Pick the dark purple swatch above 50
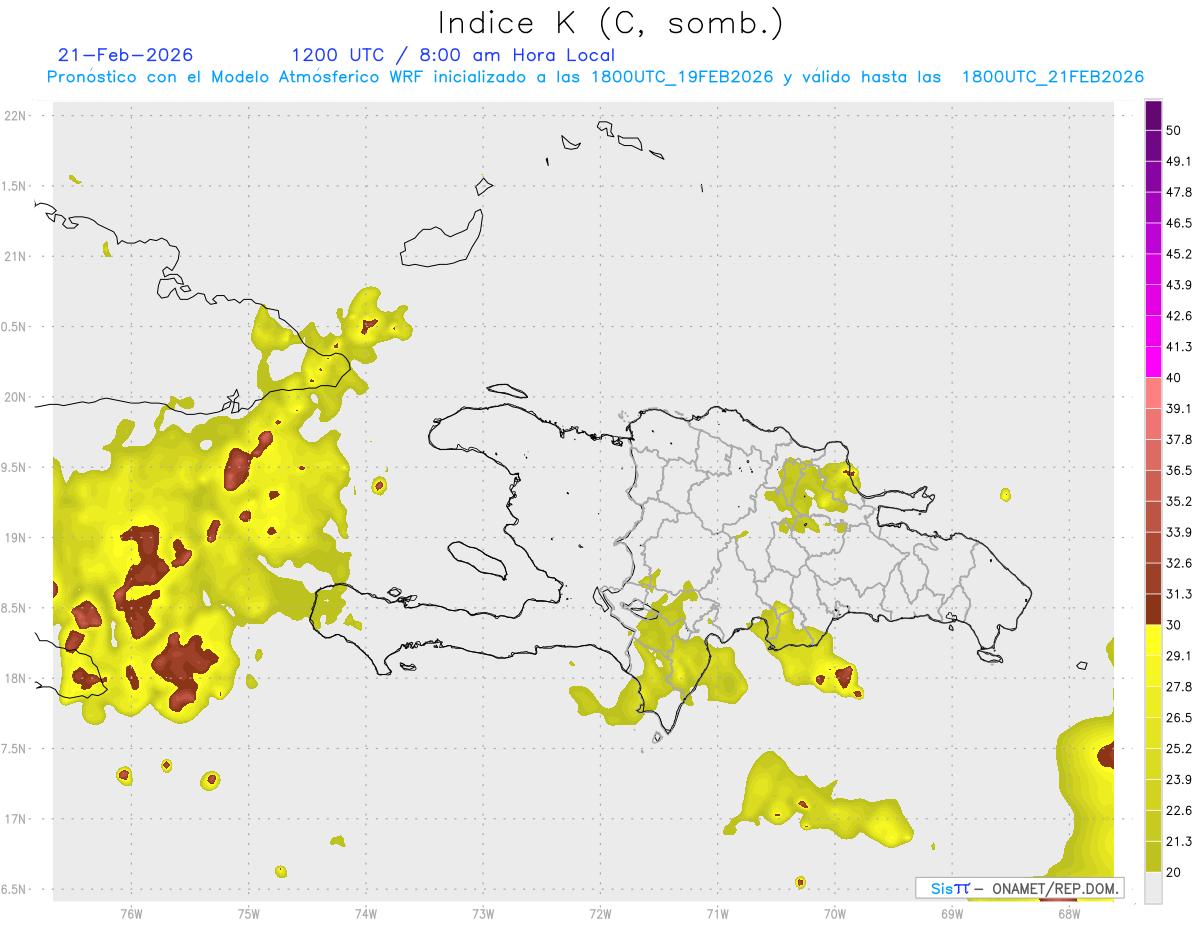The image size is (1200, 927). click(x=1153, y=115)
